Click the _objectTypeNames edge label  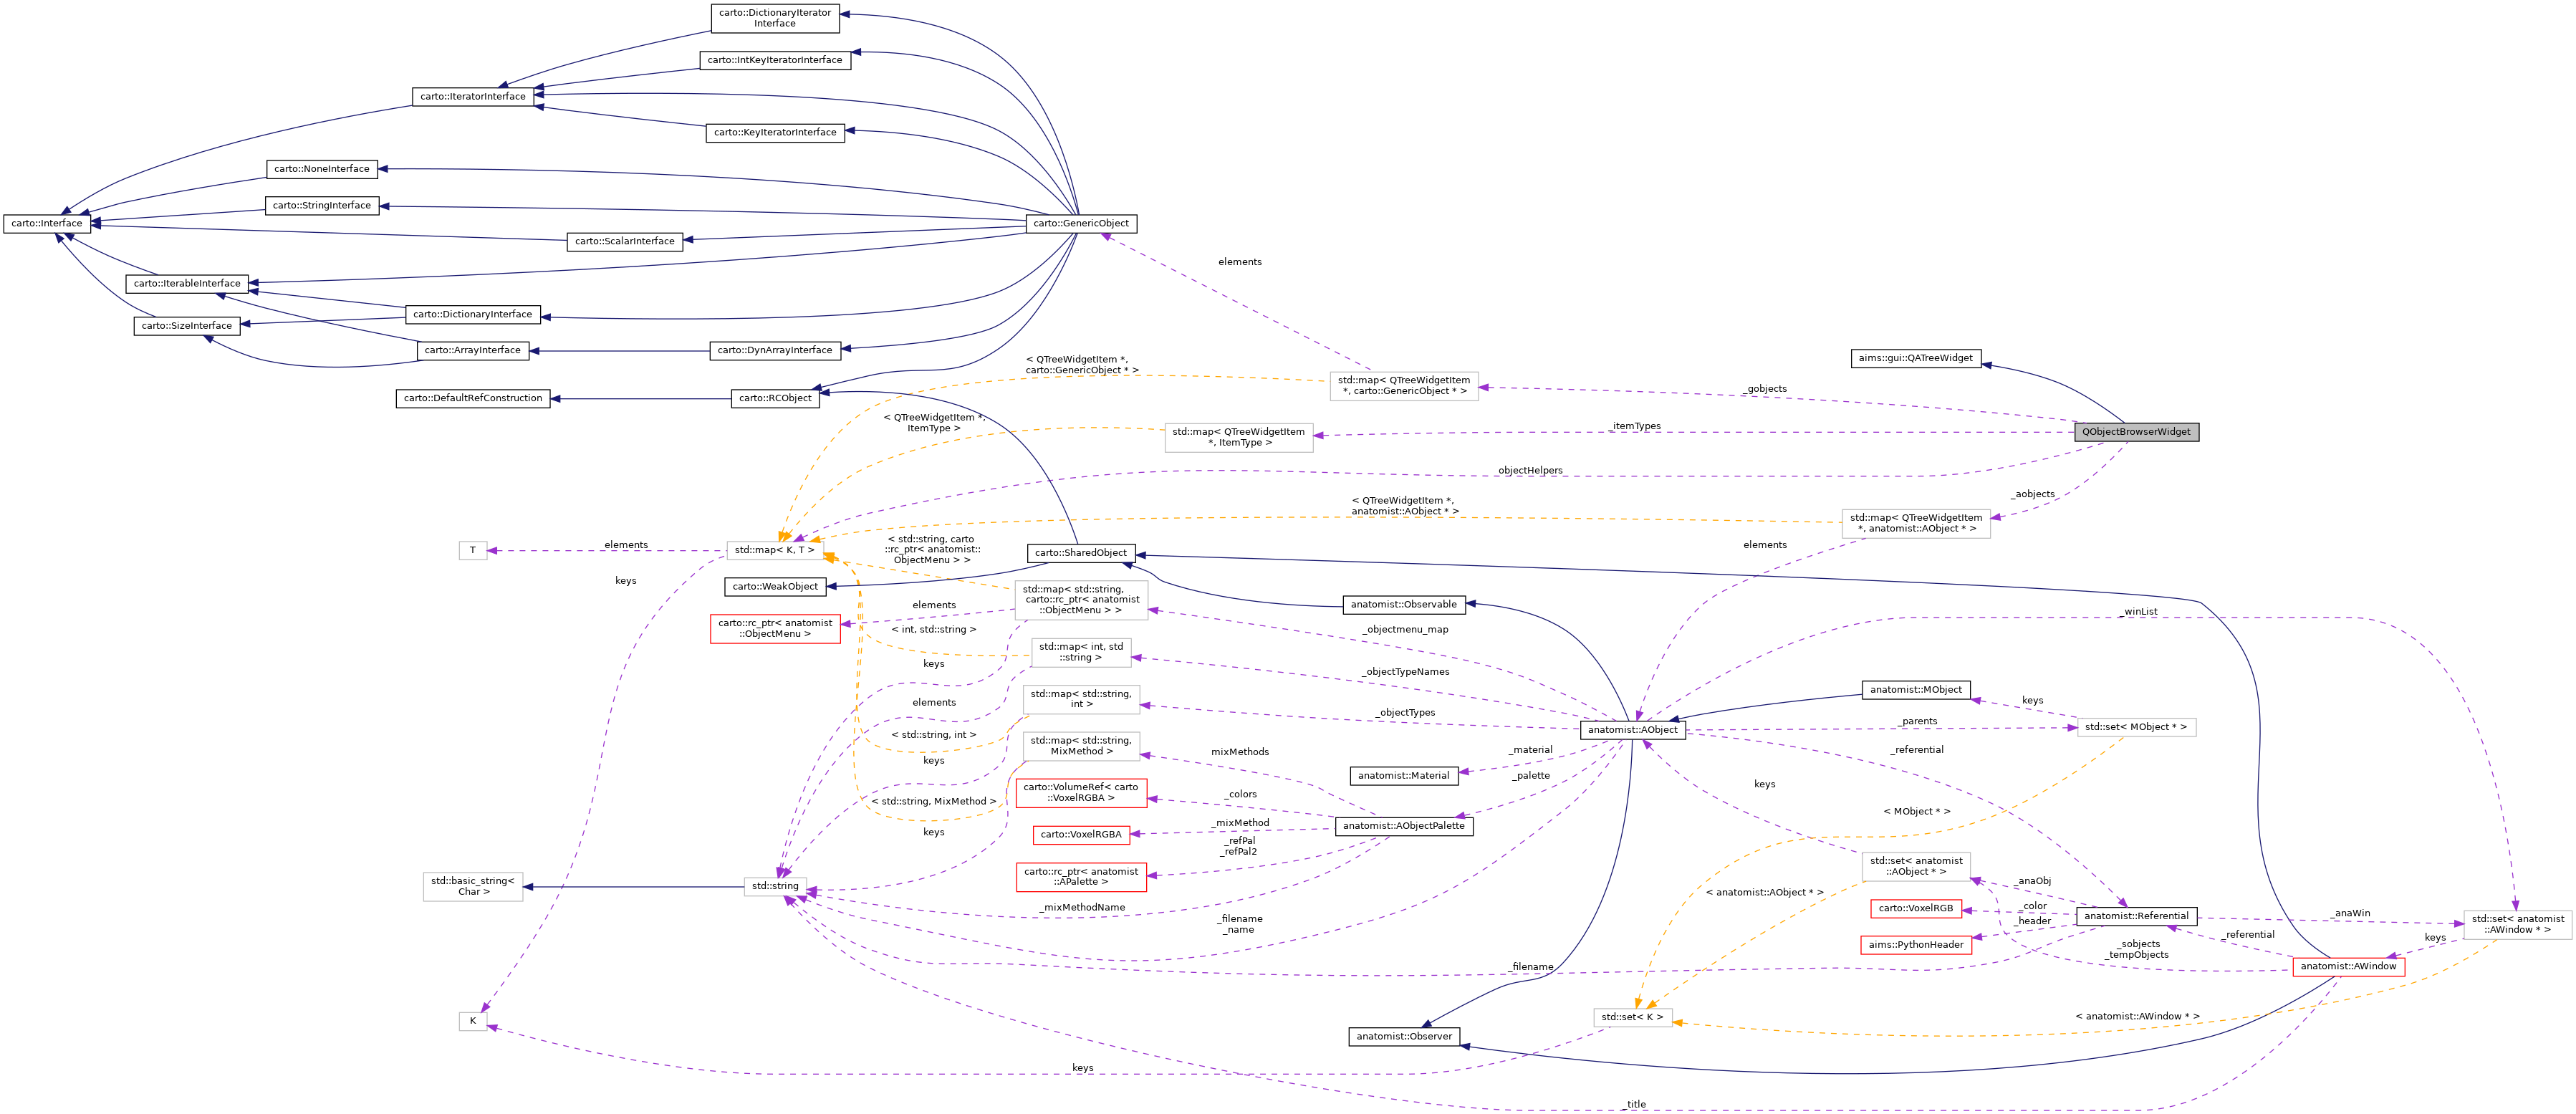pyautogui.click(x=1405, y=672)
